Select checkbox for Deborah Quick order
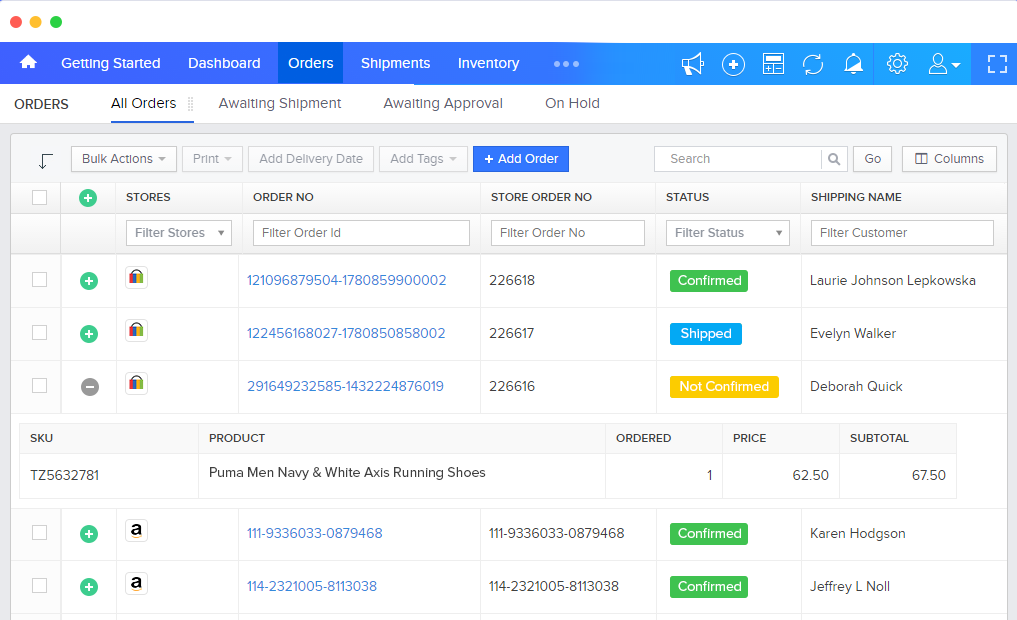1017x620 pixels. click(x=40, y=385)
